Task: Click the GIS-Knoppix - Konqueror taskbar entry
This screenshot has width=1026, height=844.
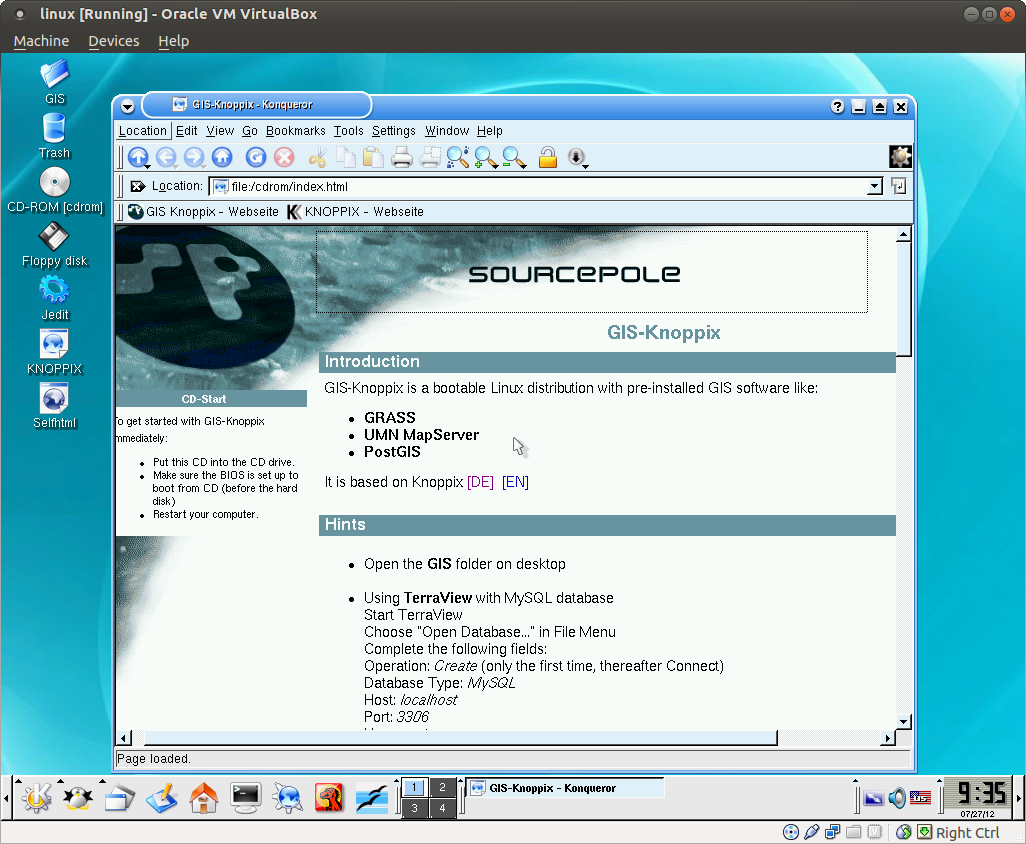Action: pyautogui.click(x=565, y=788)
